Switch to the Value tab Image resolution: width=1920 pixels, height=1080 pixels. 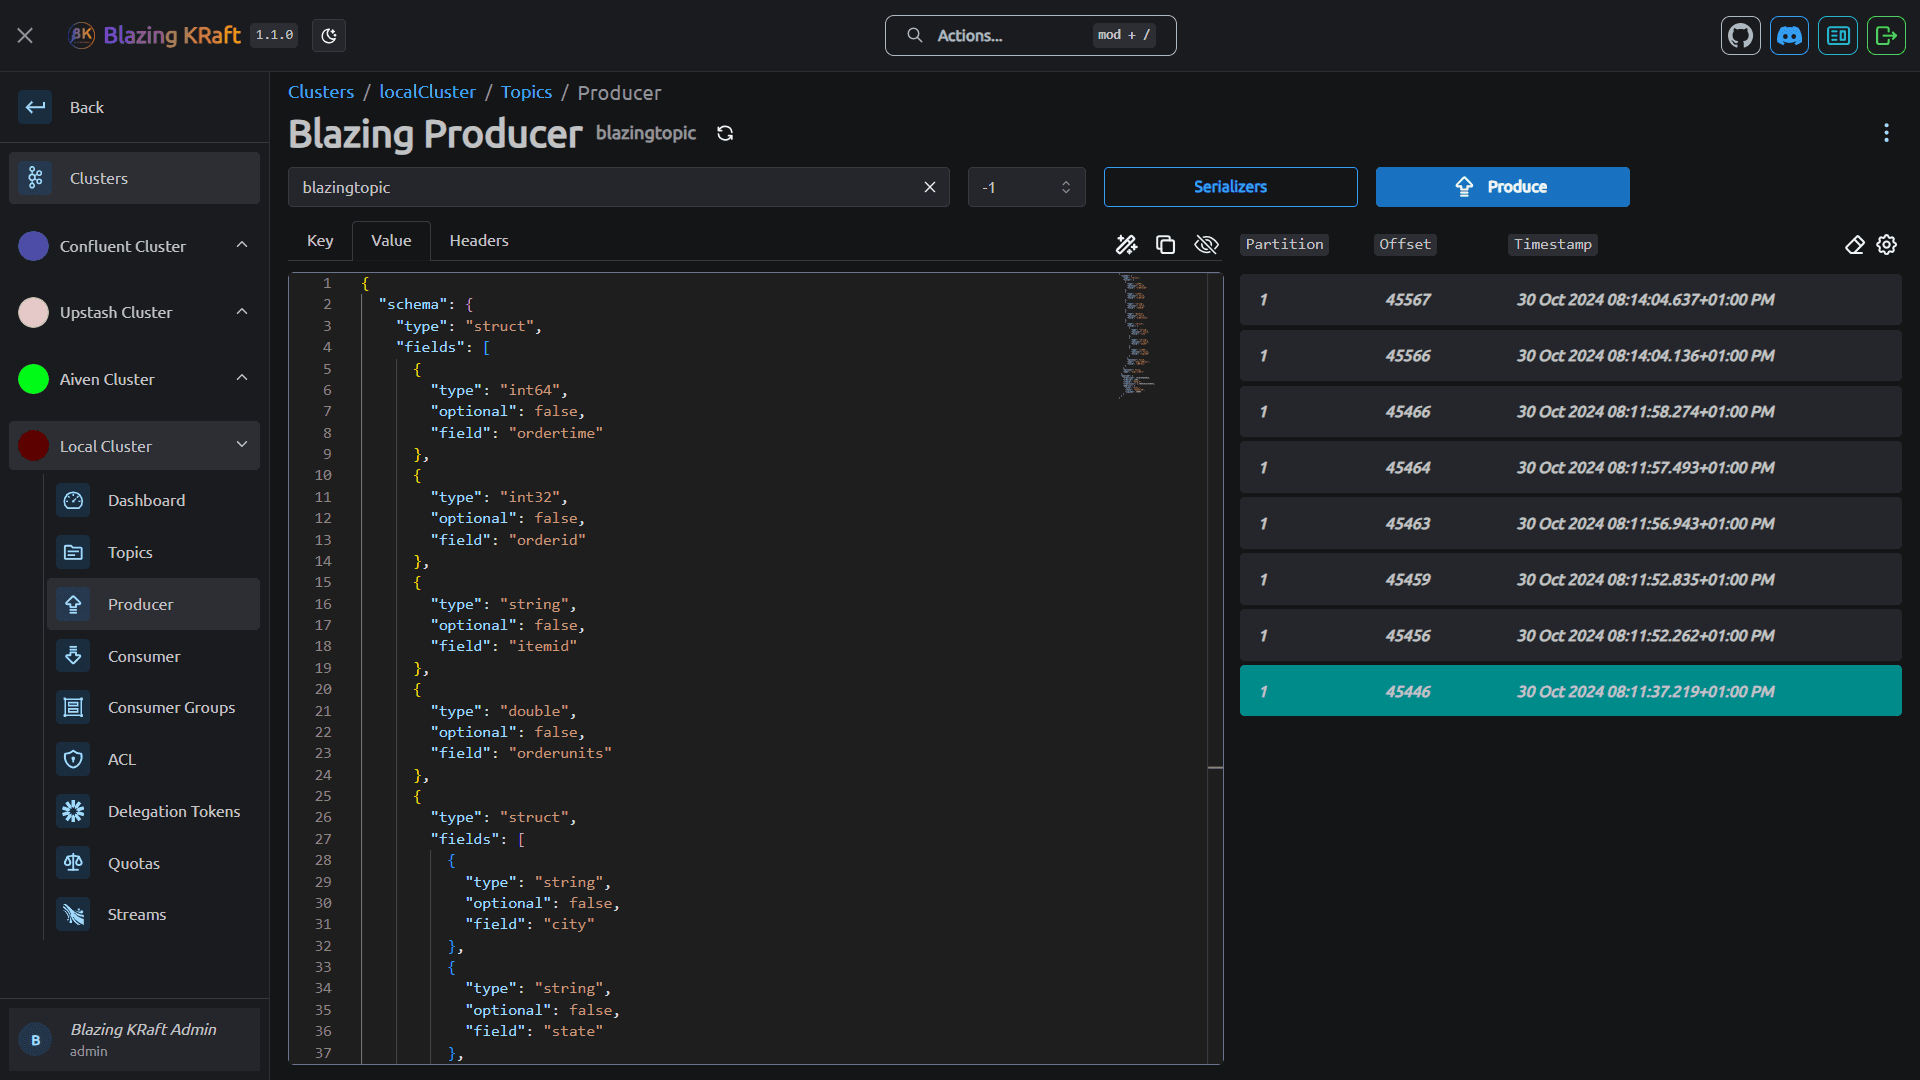coord(391,240)
